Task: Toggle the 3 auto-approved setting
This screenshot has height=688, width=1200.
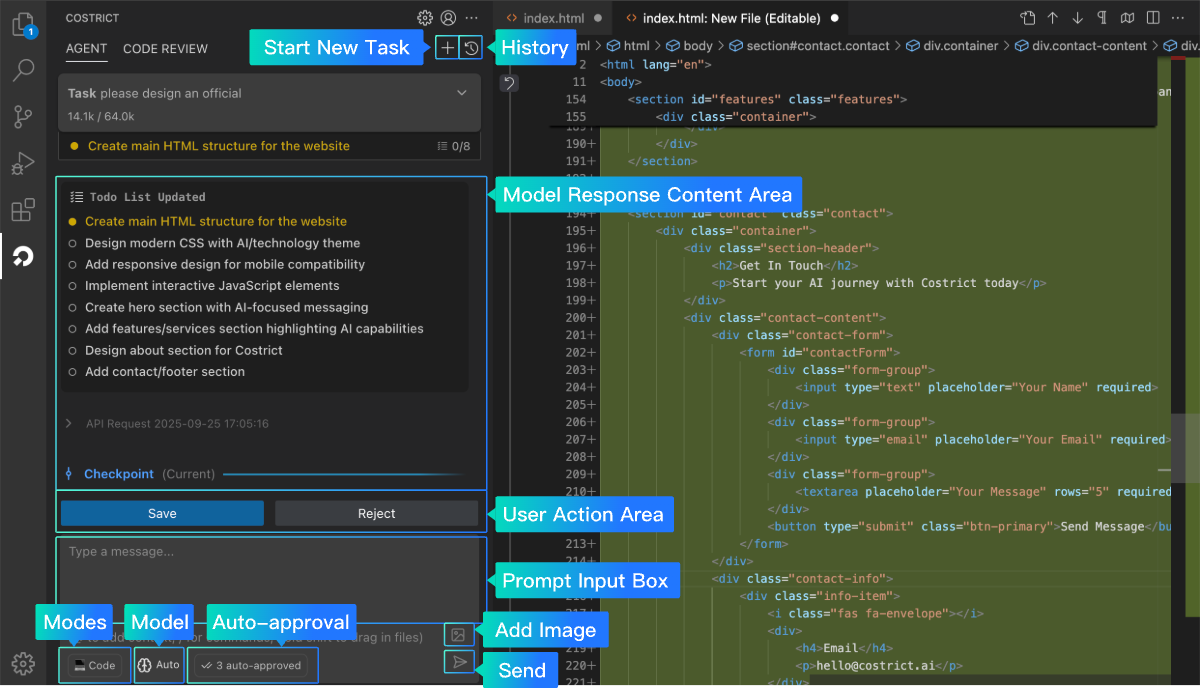Action: point(252,665)
